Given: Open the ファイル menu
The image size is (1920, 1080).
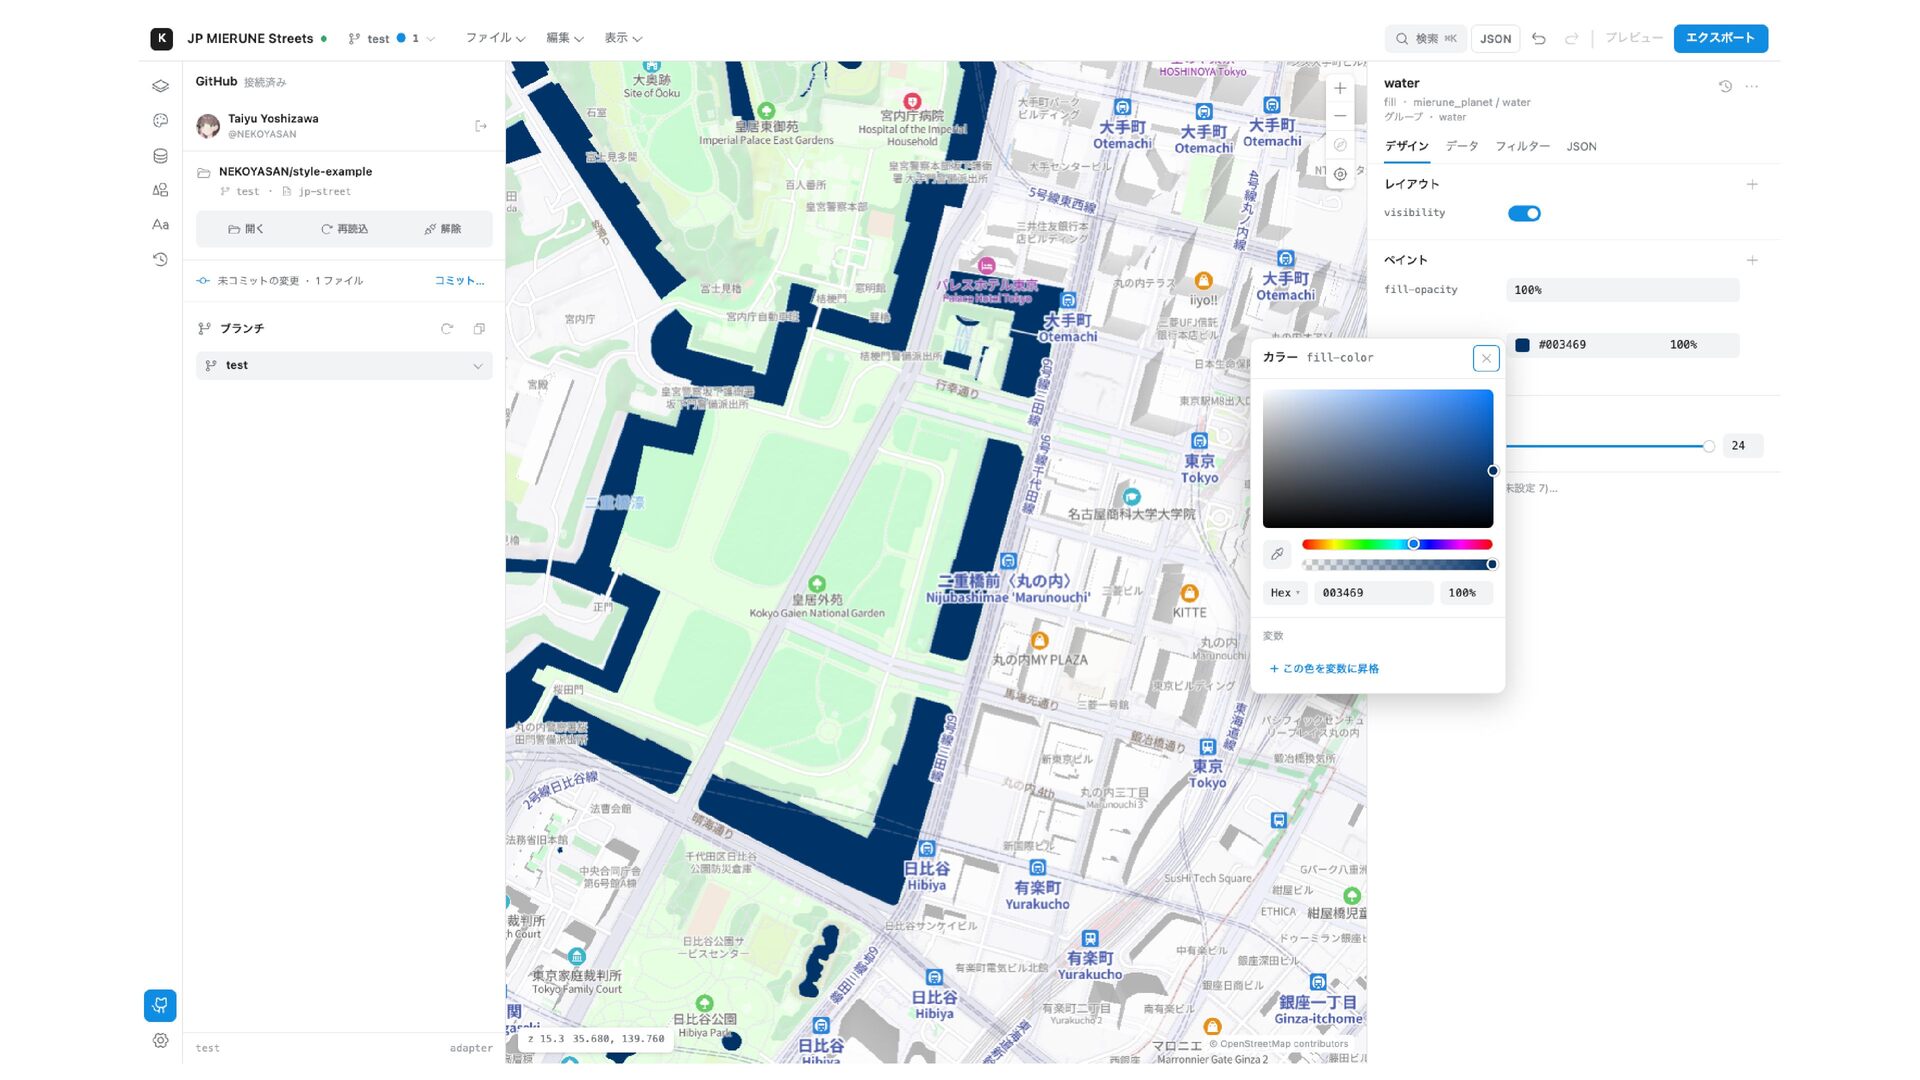Looking at the screenshot, I should (495, 38).
